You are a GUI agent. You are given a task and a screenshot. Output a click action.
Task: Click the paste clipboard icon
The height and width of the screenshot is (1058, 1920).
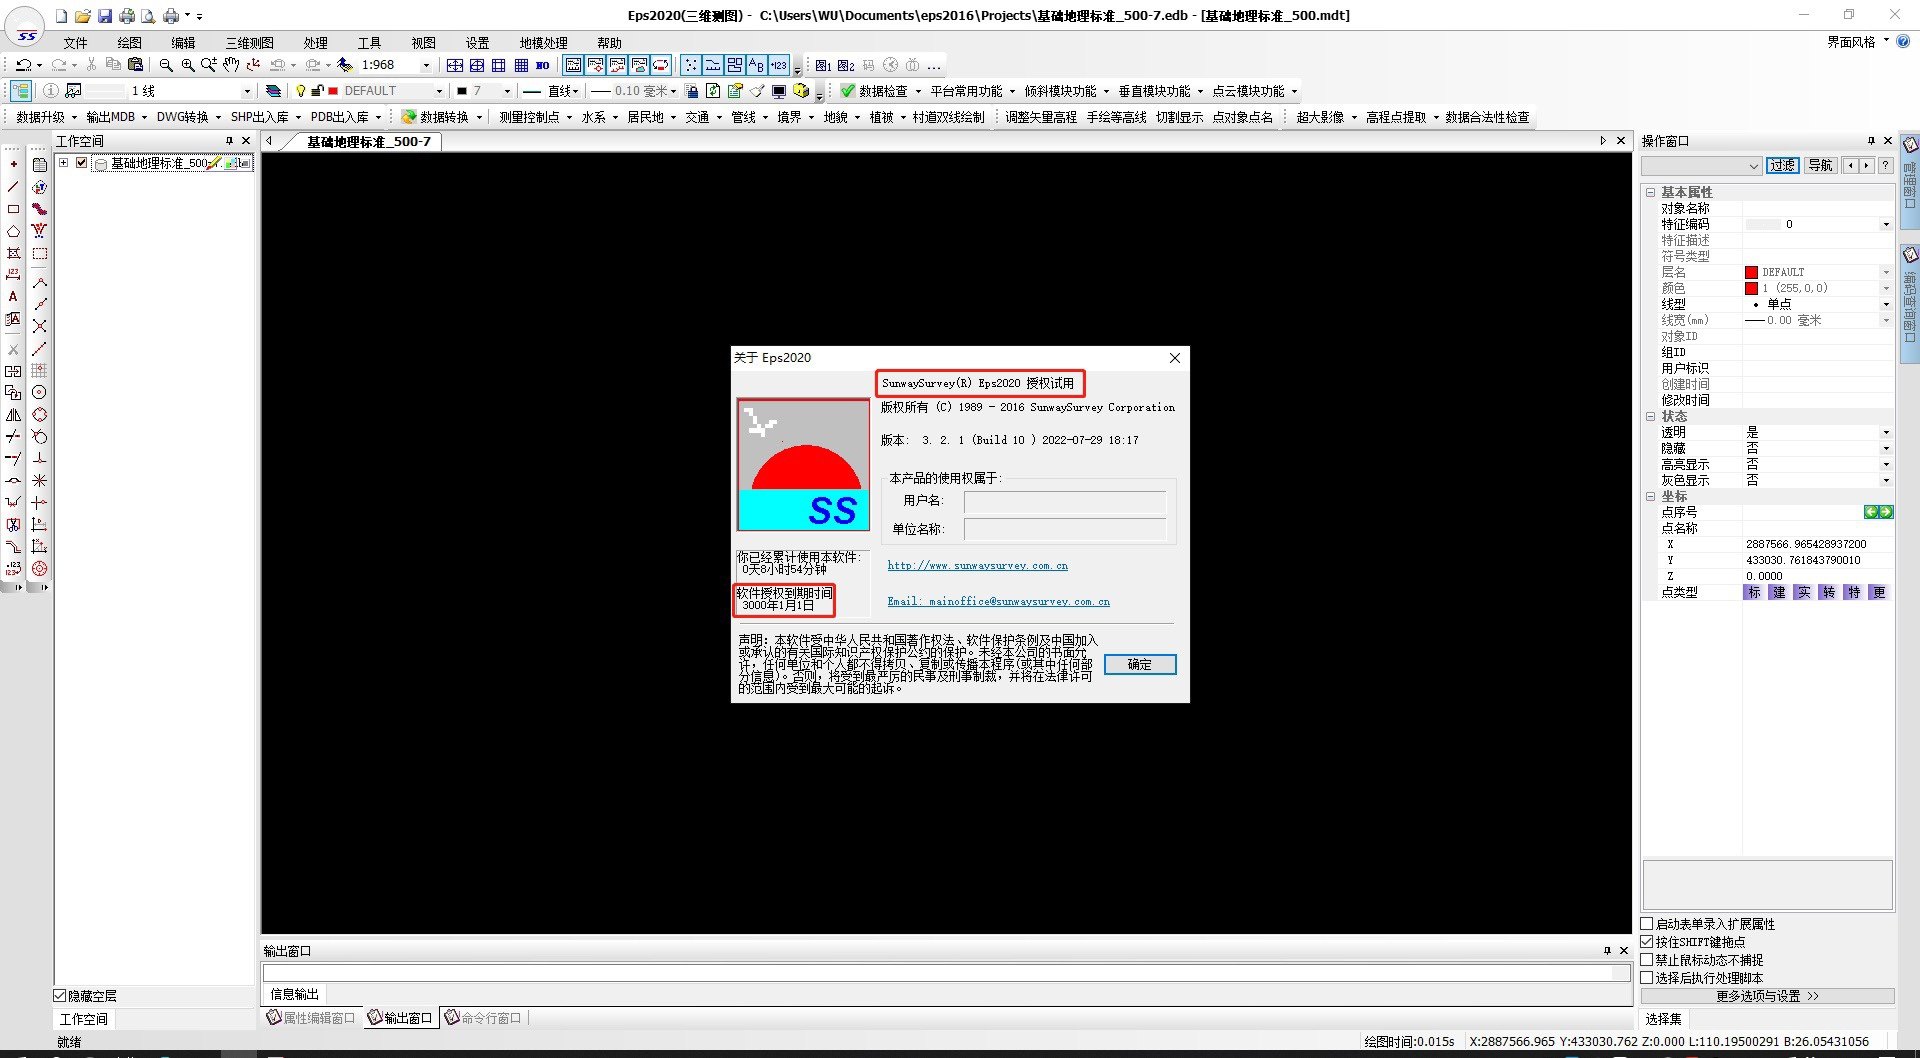click(135, 65)
